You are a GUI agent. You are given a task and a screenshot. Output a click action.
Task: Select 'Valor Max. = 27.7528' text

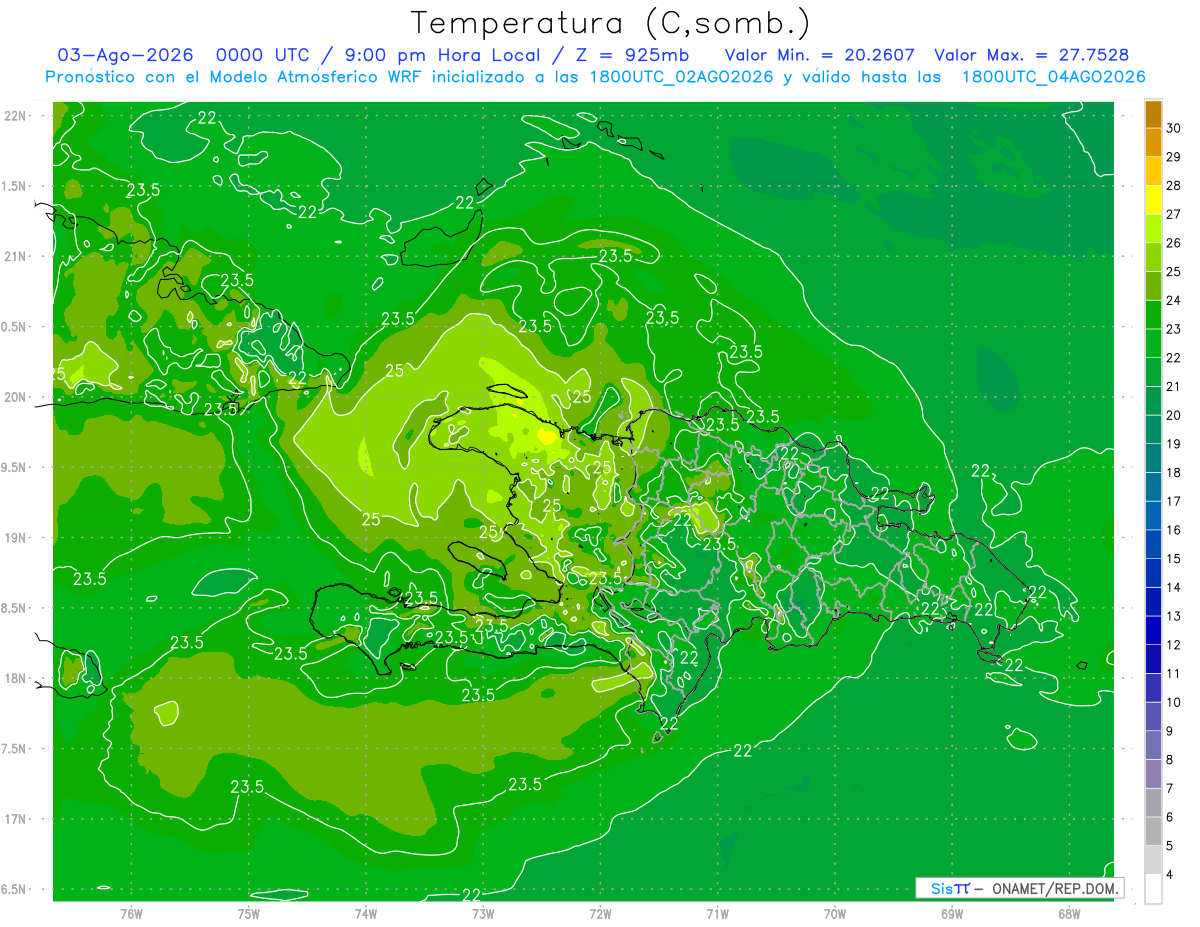click(1032, 56)
